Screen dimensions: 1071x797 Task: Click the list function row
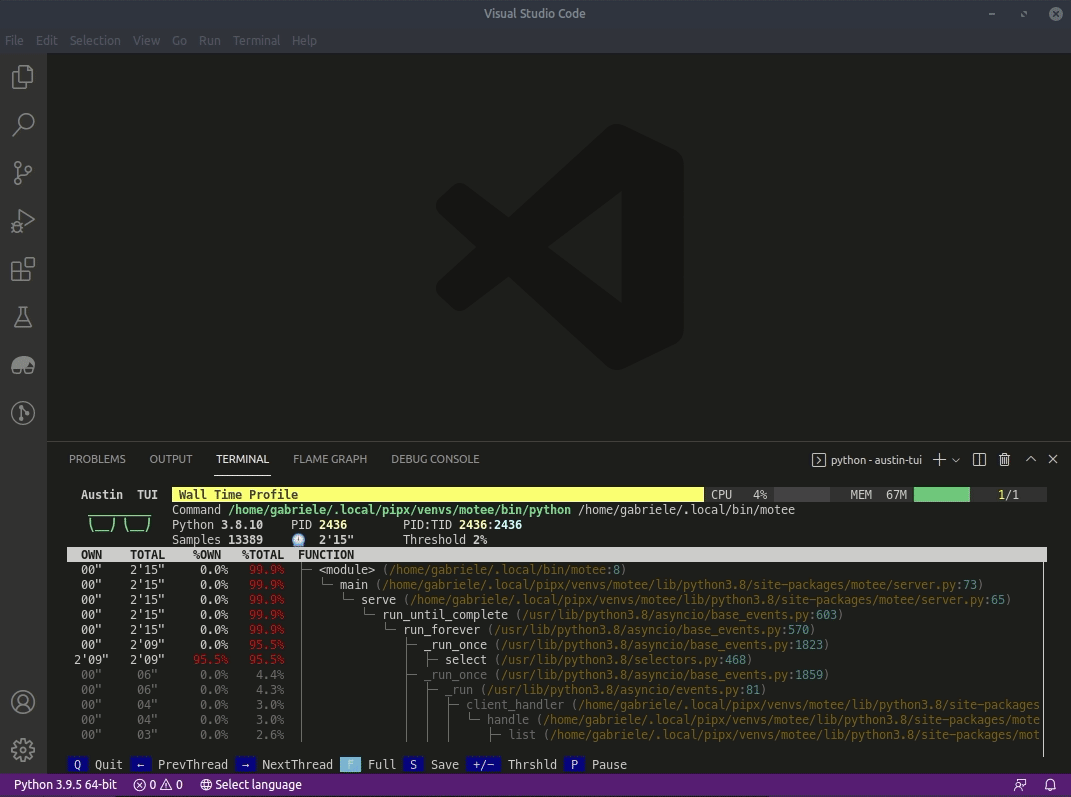[x=556, y=735]
